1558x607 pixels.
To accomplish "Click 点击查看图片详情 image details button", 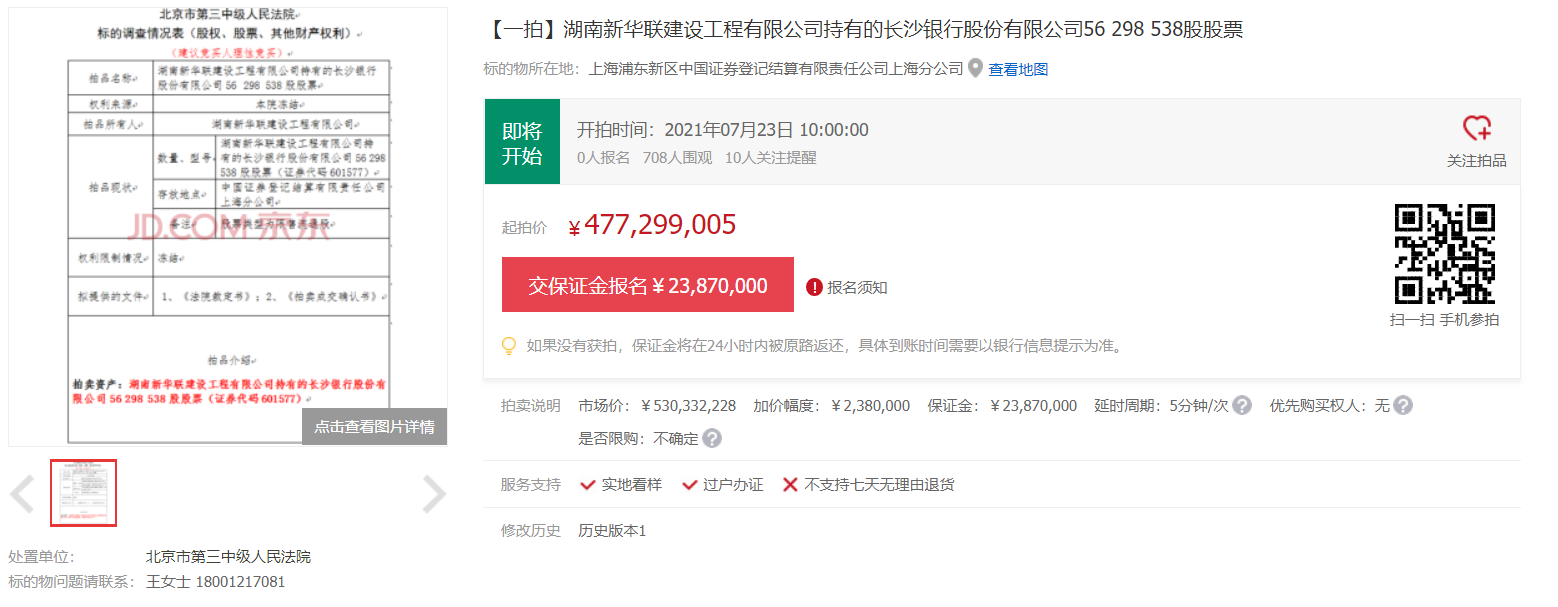I will (374, 427).
